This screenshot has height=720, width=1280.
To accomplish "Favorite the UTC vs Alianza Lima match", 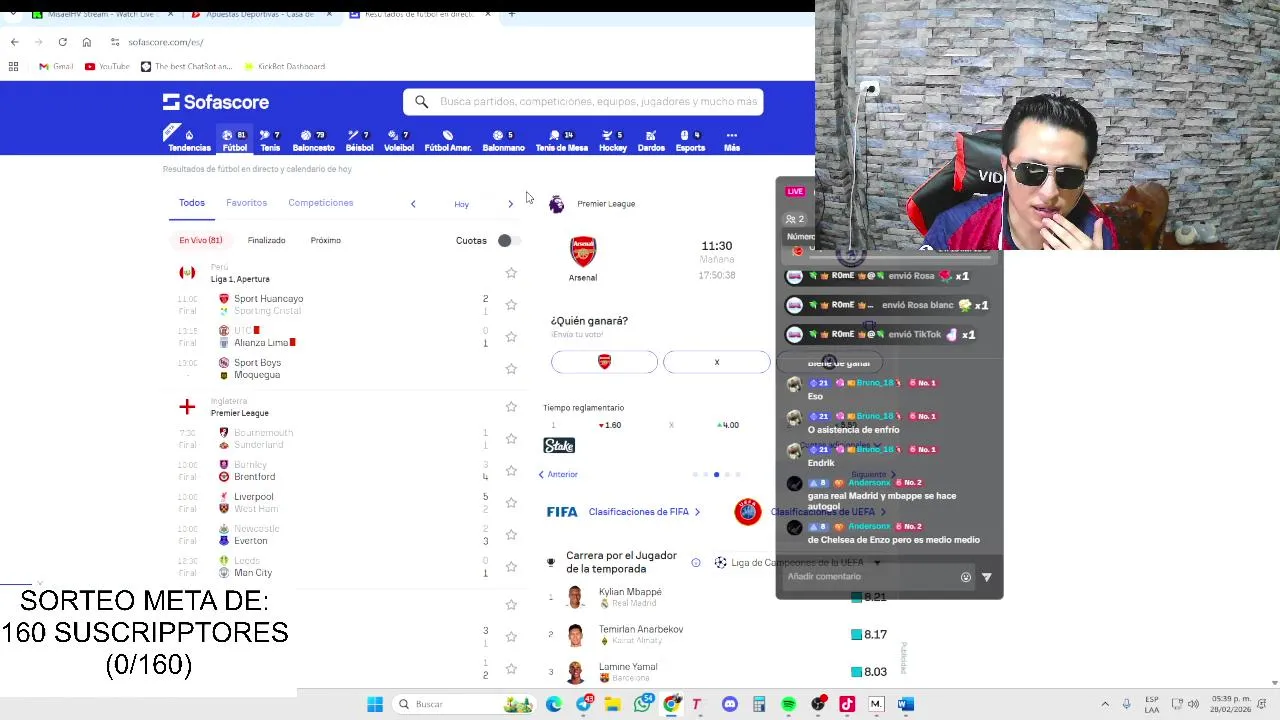I will tap(511, 336).
